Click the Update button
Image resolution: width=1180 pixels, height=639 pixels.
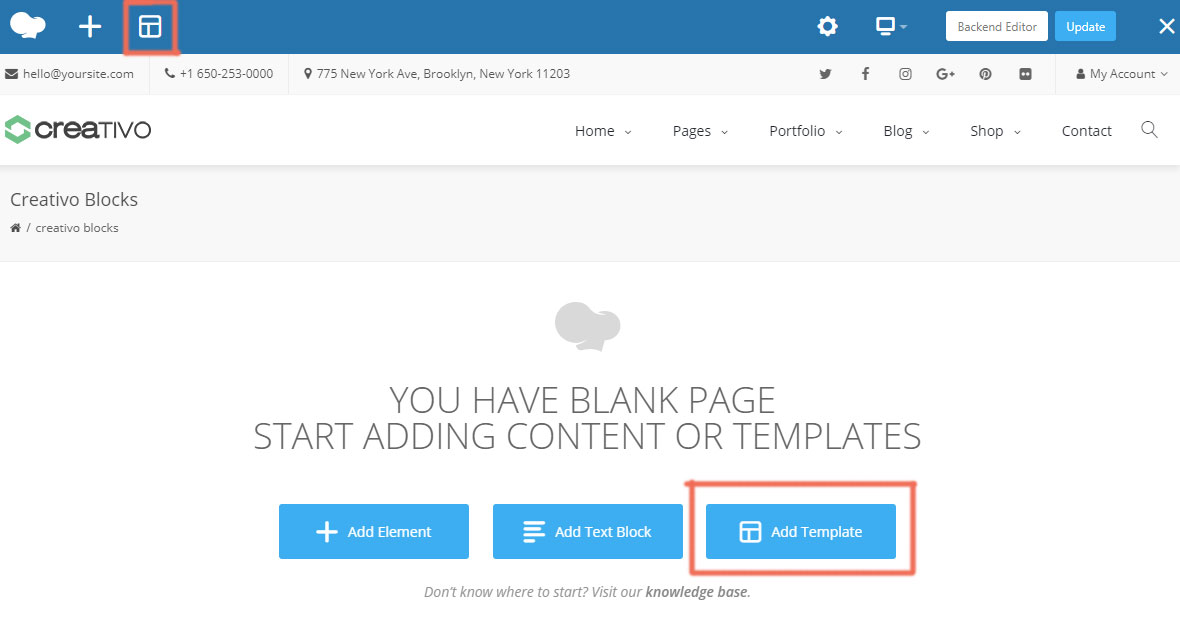coord(1085,26)
